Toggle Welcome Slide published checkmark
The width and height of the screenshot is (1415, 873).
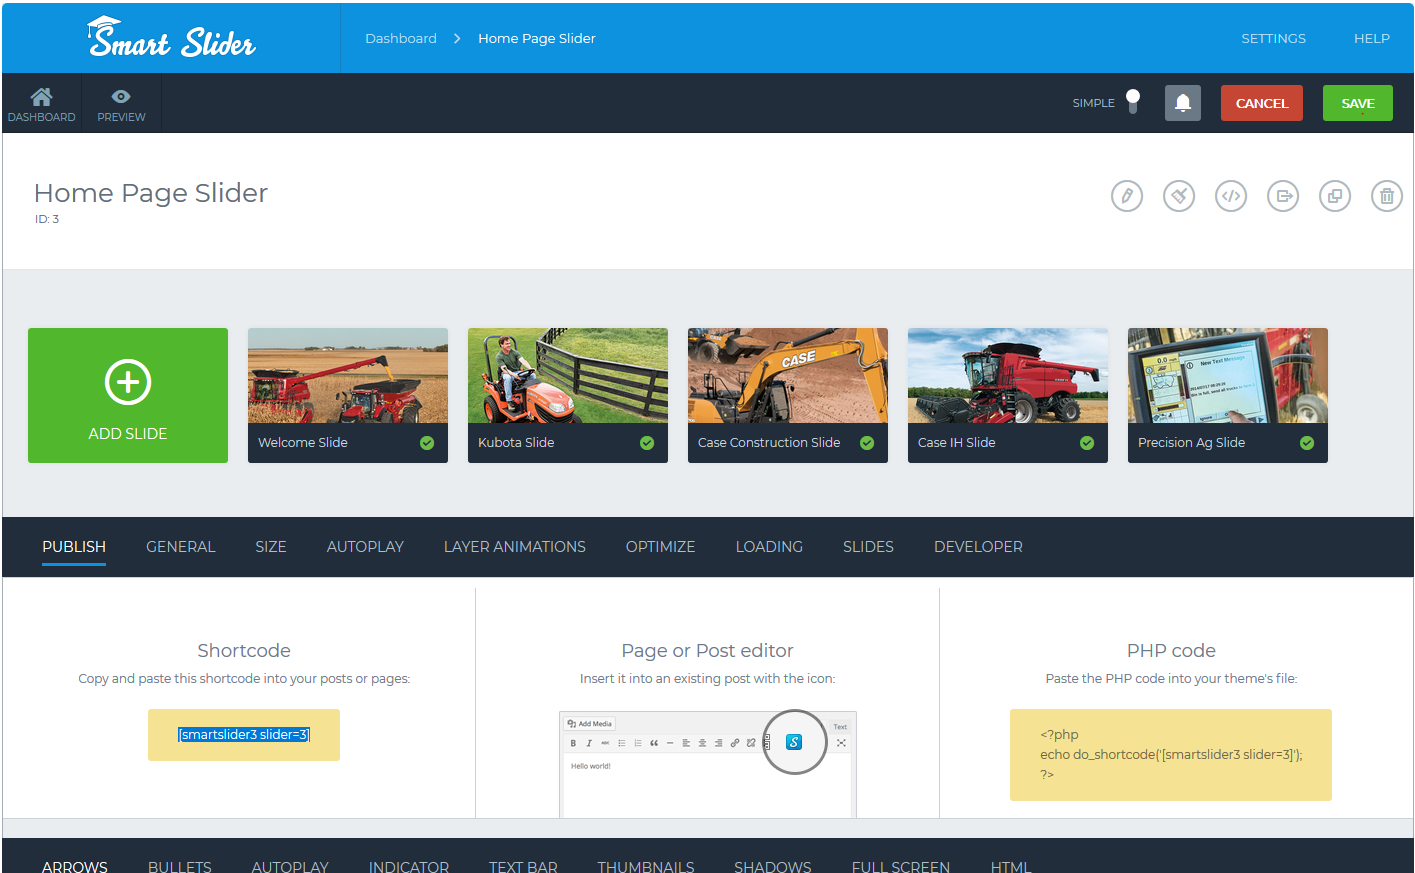coord(427,443)
